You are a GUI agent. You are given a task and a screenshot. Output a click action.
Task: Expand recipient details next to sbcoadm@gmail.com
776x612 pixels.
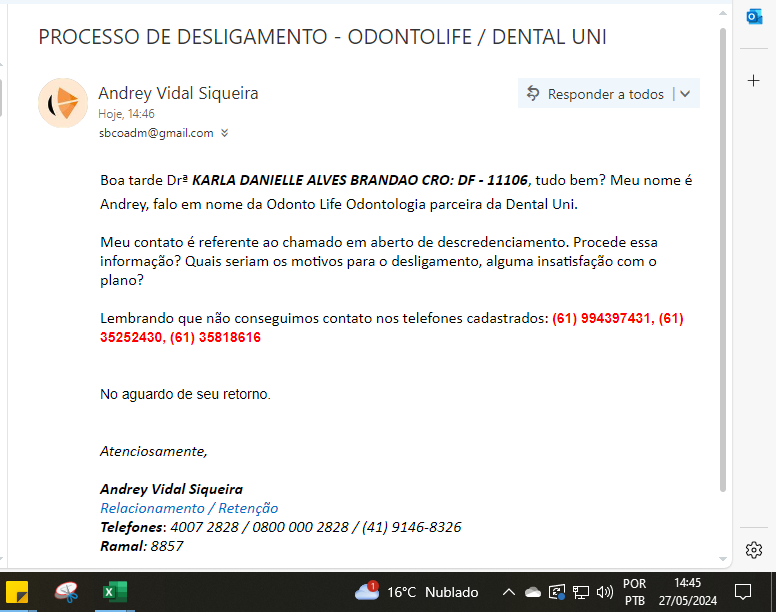coord(225,133)
